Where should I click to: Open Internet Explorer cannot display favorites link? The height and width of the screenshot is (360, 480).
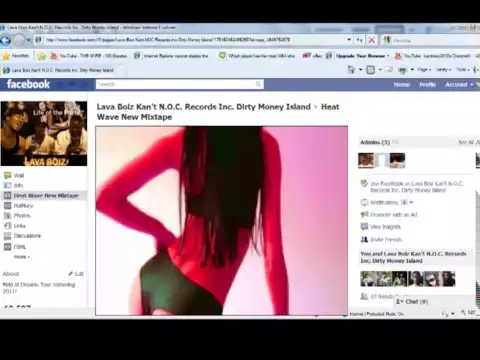tap(171, 56)
